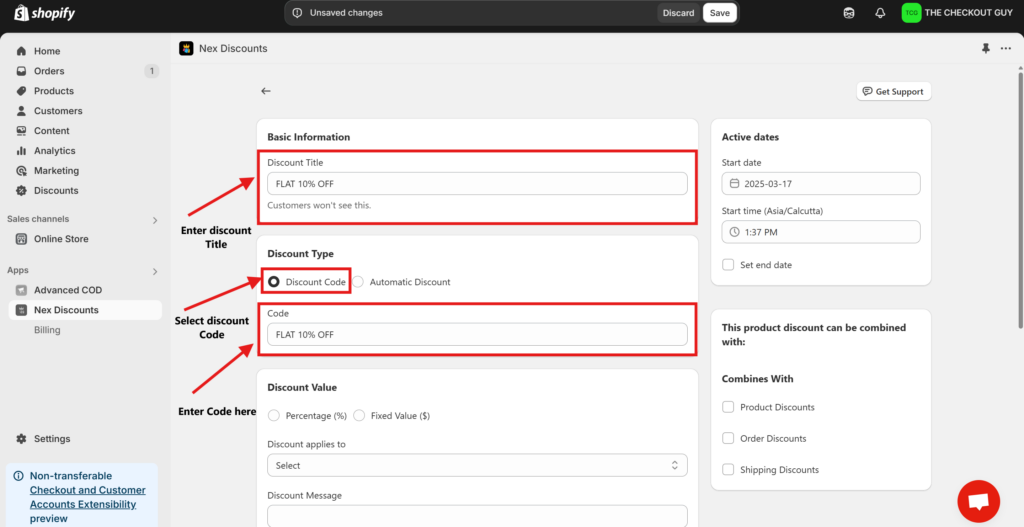
Task: Click the "Combines With" heading
Action: pos(758,379)
